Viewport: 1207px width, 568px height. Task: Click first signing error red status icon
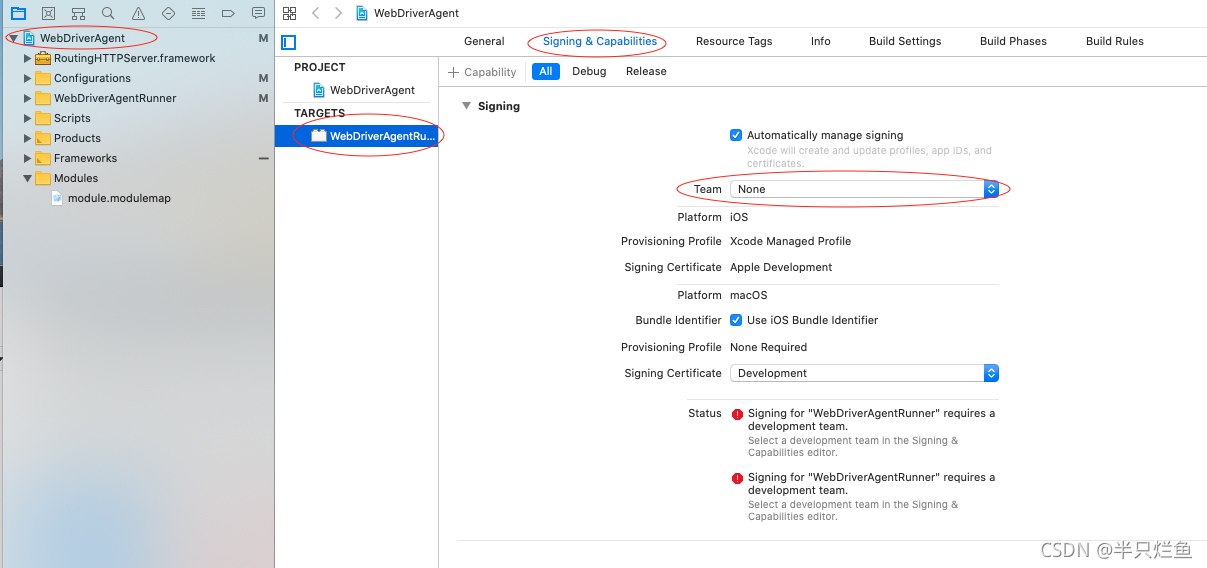point(737,414)
